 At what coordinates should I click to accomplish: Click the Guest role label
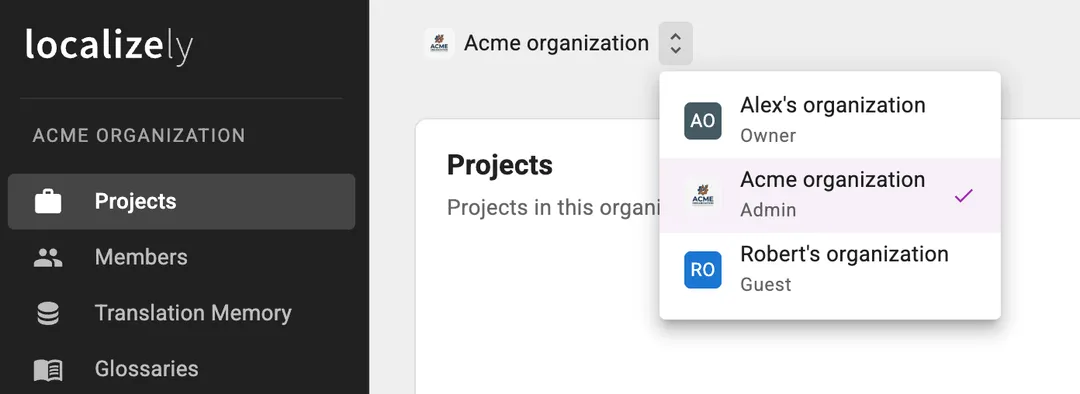coord(766,284)
